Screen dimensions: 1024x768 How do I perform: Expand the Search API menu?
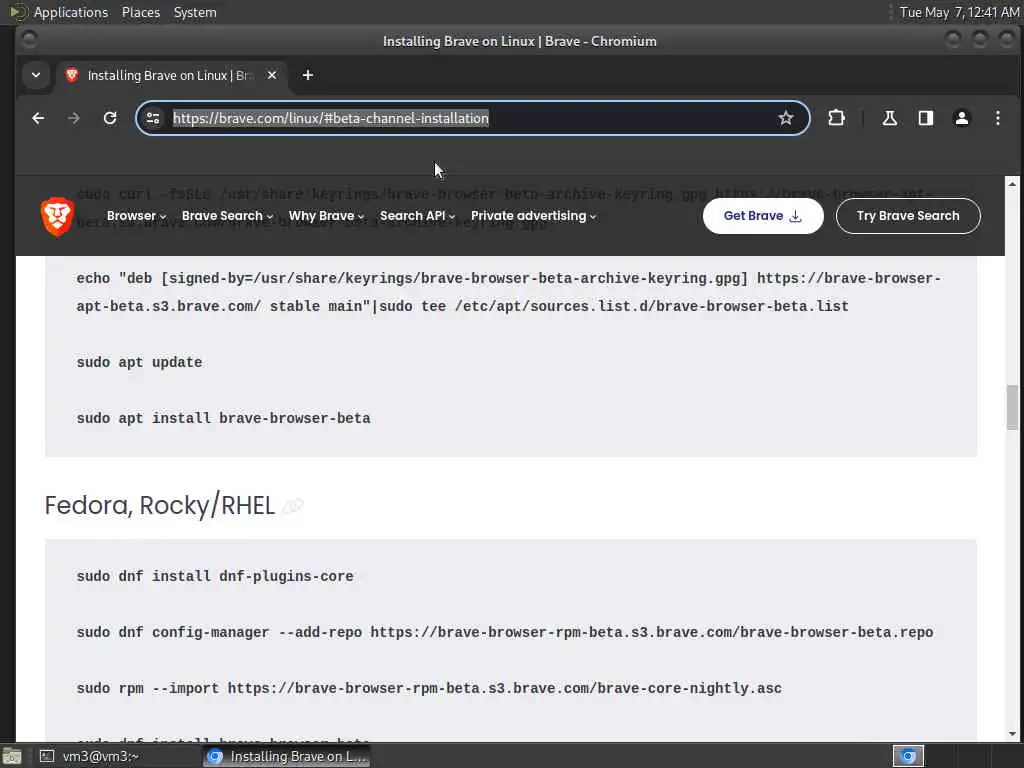point(417,216)
